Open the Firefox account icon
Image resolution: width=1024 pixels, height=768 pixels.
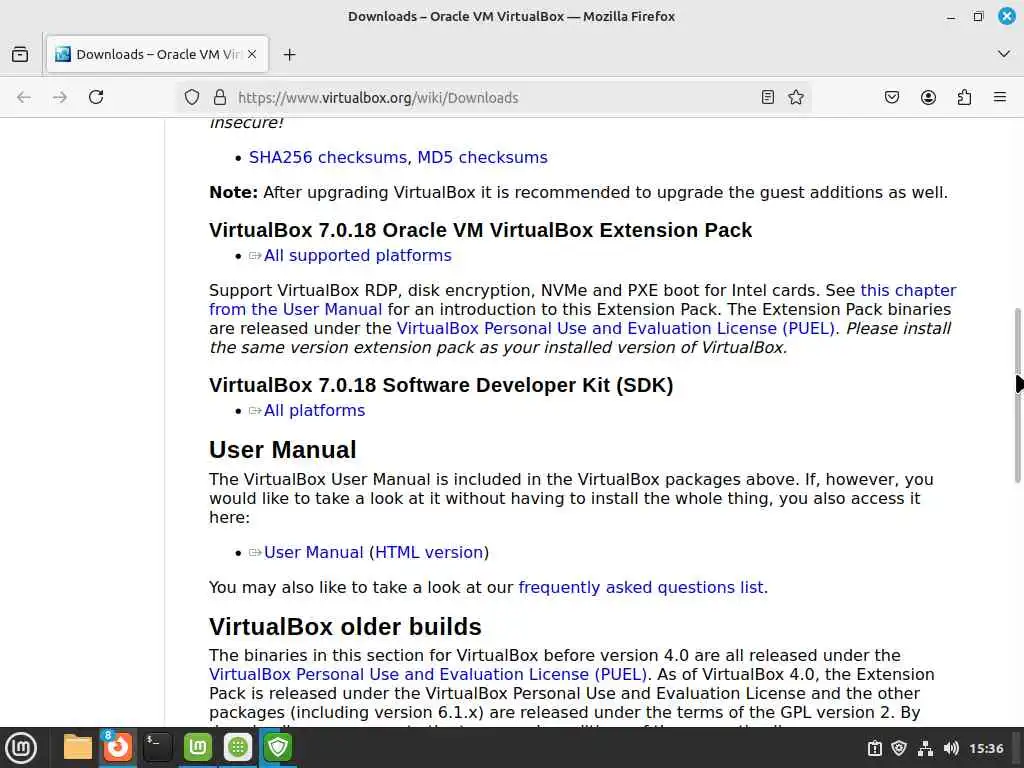928,97
